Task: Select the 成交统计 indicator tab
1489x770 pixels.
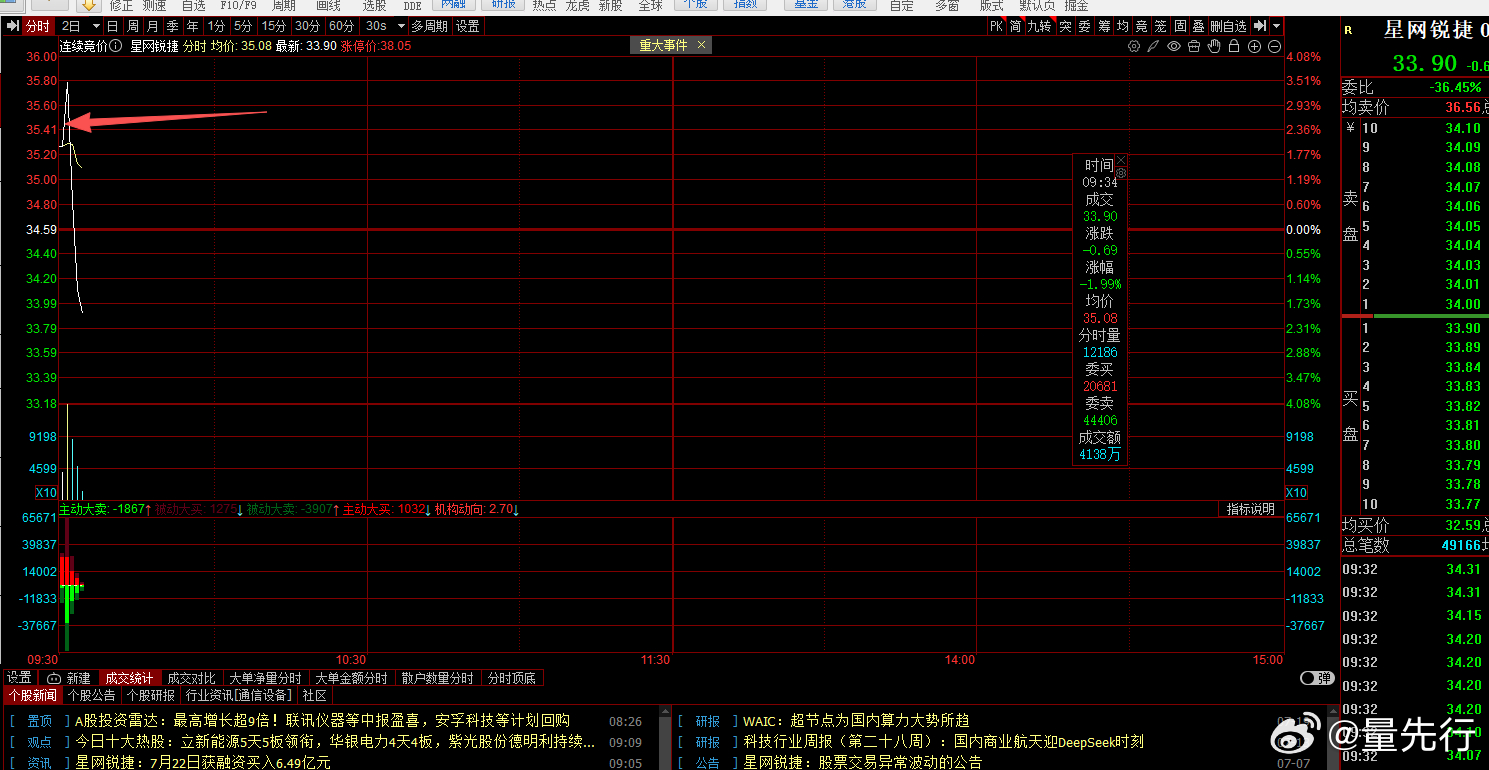Action: 129,678
